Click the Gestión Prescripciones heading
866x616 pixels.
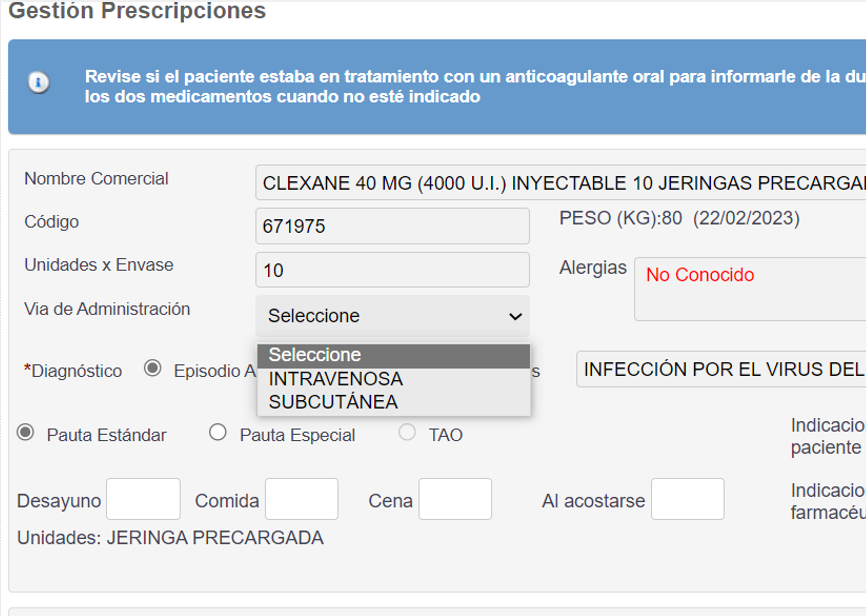pos(137,12)
